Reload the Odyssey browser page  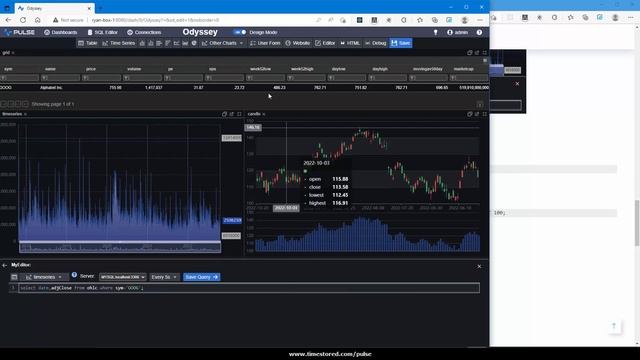point(23,20)
